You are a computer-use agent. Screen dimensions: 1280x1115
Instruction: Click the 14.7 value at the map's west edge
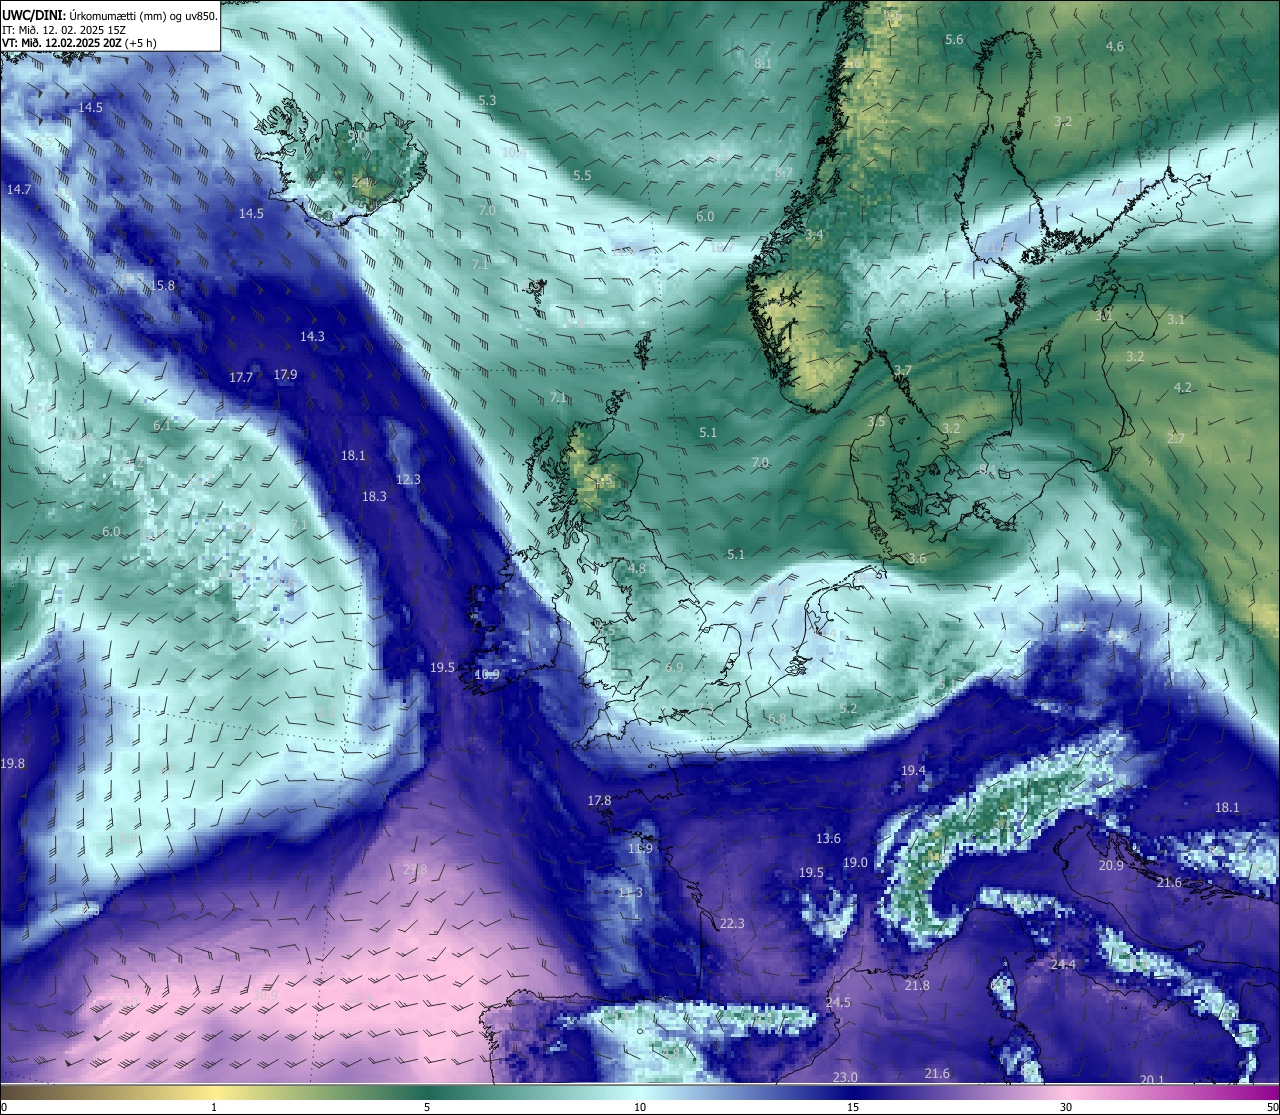[x=19, y=189]
